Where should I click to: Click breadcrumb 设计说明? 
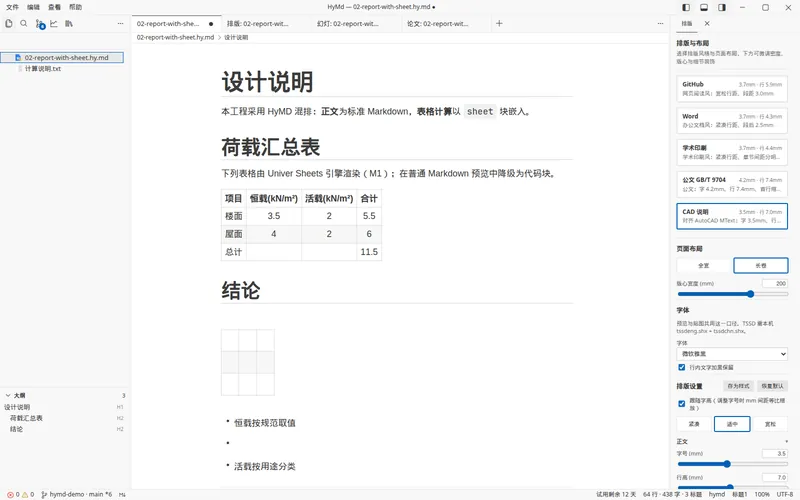click(x=236, y=37)
